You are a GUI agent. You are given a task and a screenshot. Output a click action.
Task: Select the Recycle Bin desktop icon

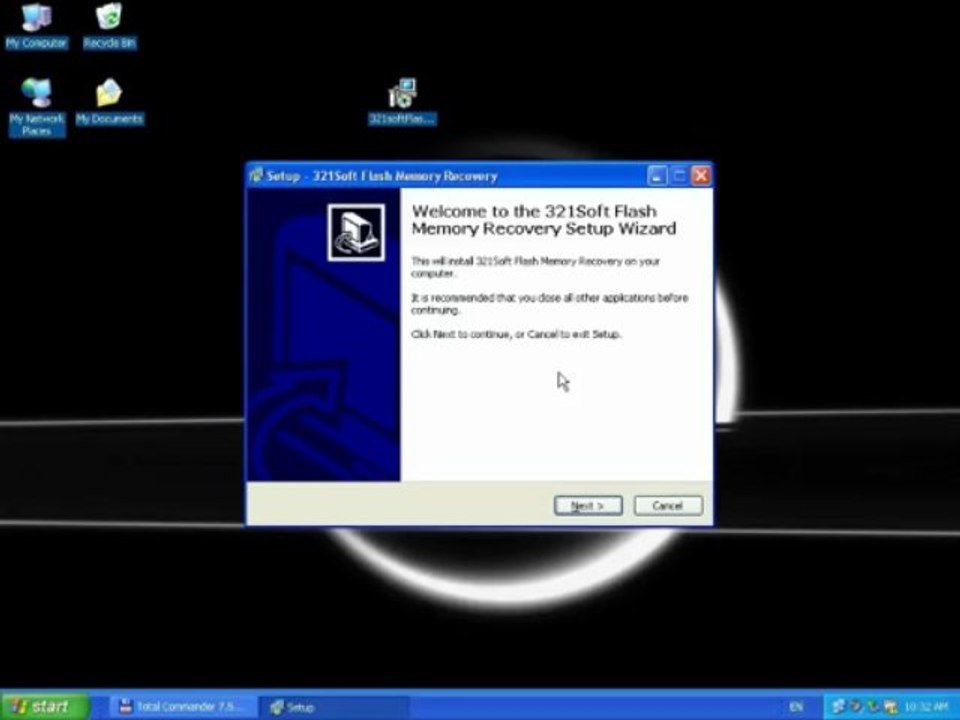[x=110, y=26]
